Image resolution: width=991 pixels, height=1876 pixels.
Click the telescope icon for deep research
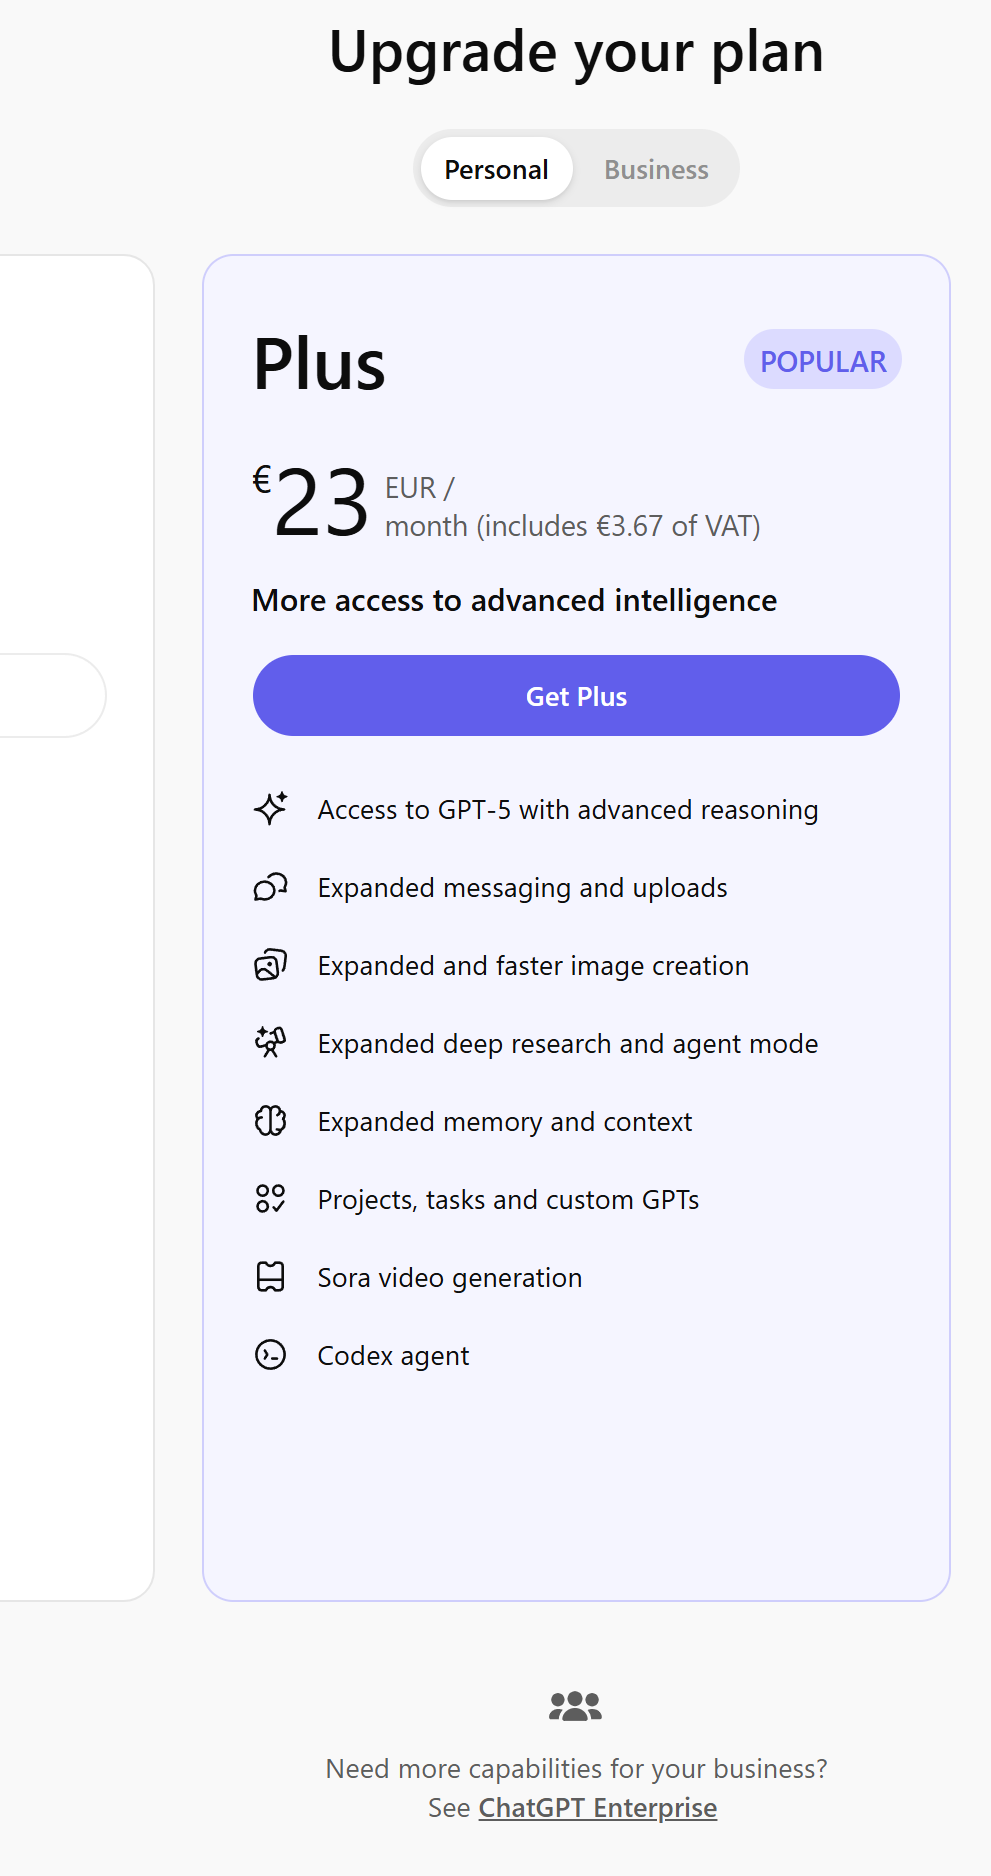(x=270, y=1042)
